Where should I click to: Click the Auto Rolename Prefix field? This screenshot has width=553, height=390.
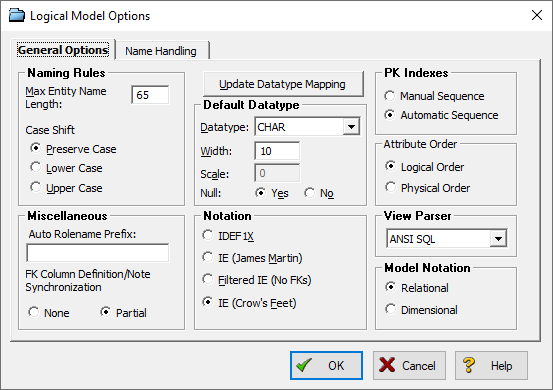(98, 253)
